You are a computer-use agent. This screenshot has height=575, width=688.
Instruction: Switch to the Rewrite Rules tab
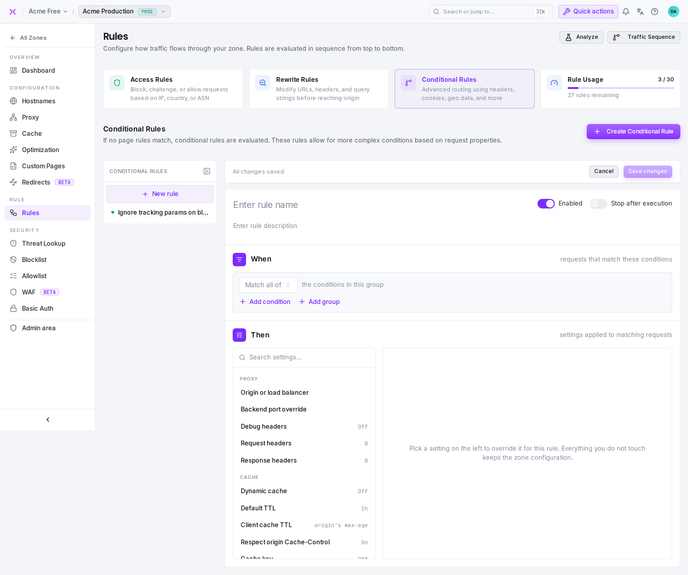pos(319,89)
